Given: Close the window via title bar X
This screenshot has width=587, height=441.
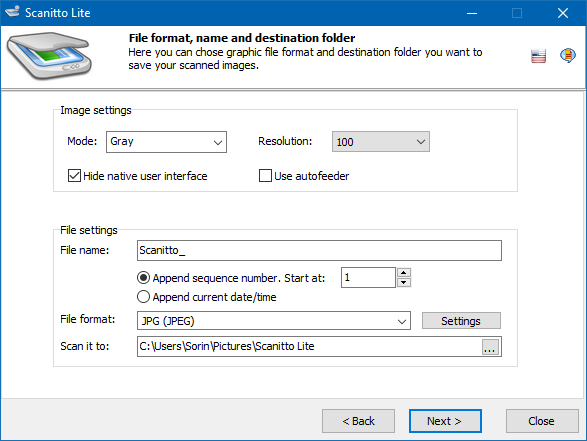Looking at the screenshot, I should click(563, 13).
